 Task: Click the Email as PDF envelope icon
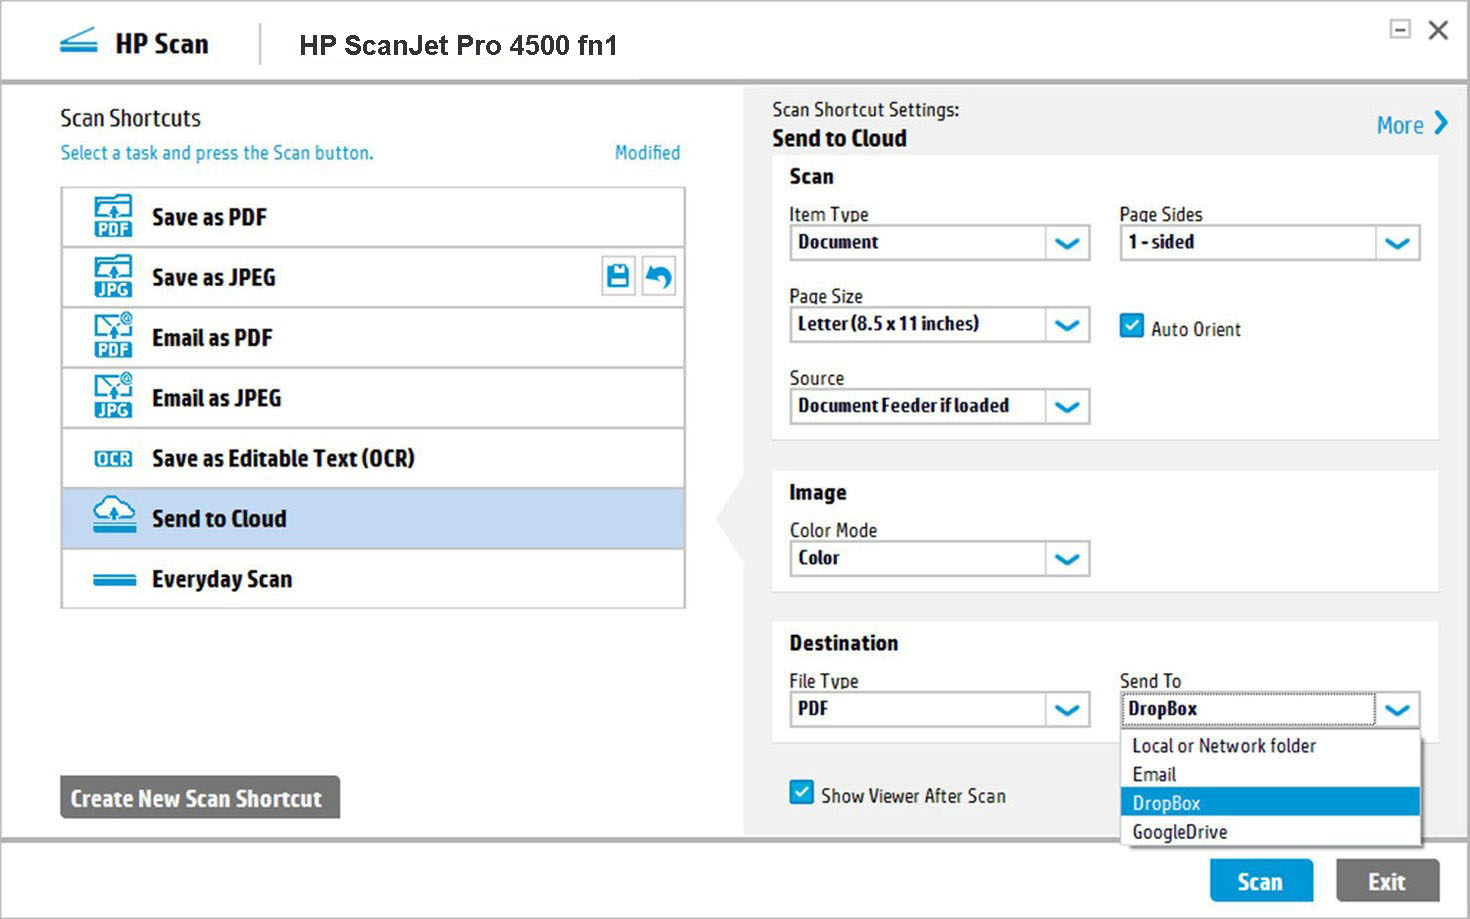click(113, 337)
